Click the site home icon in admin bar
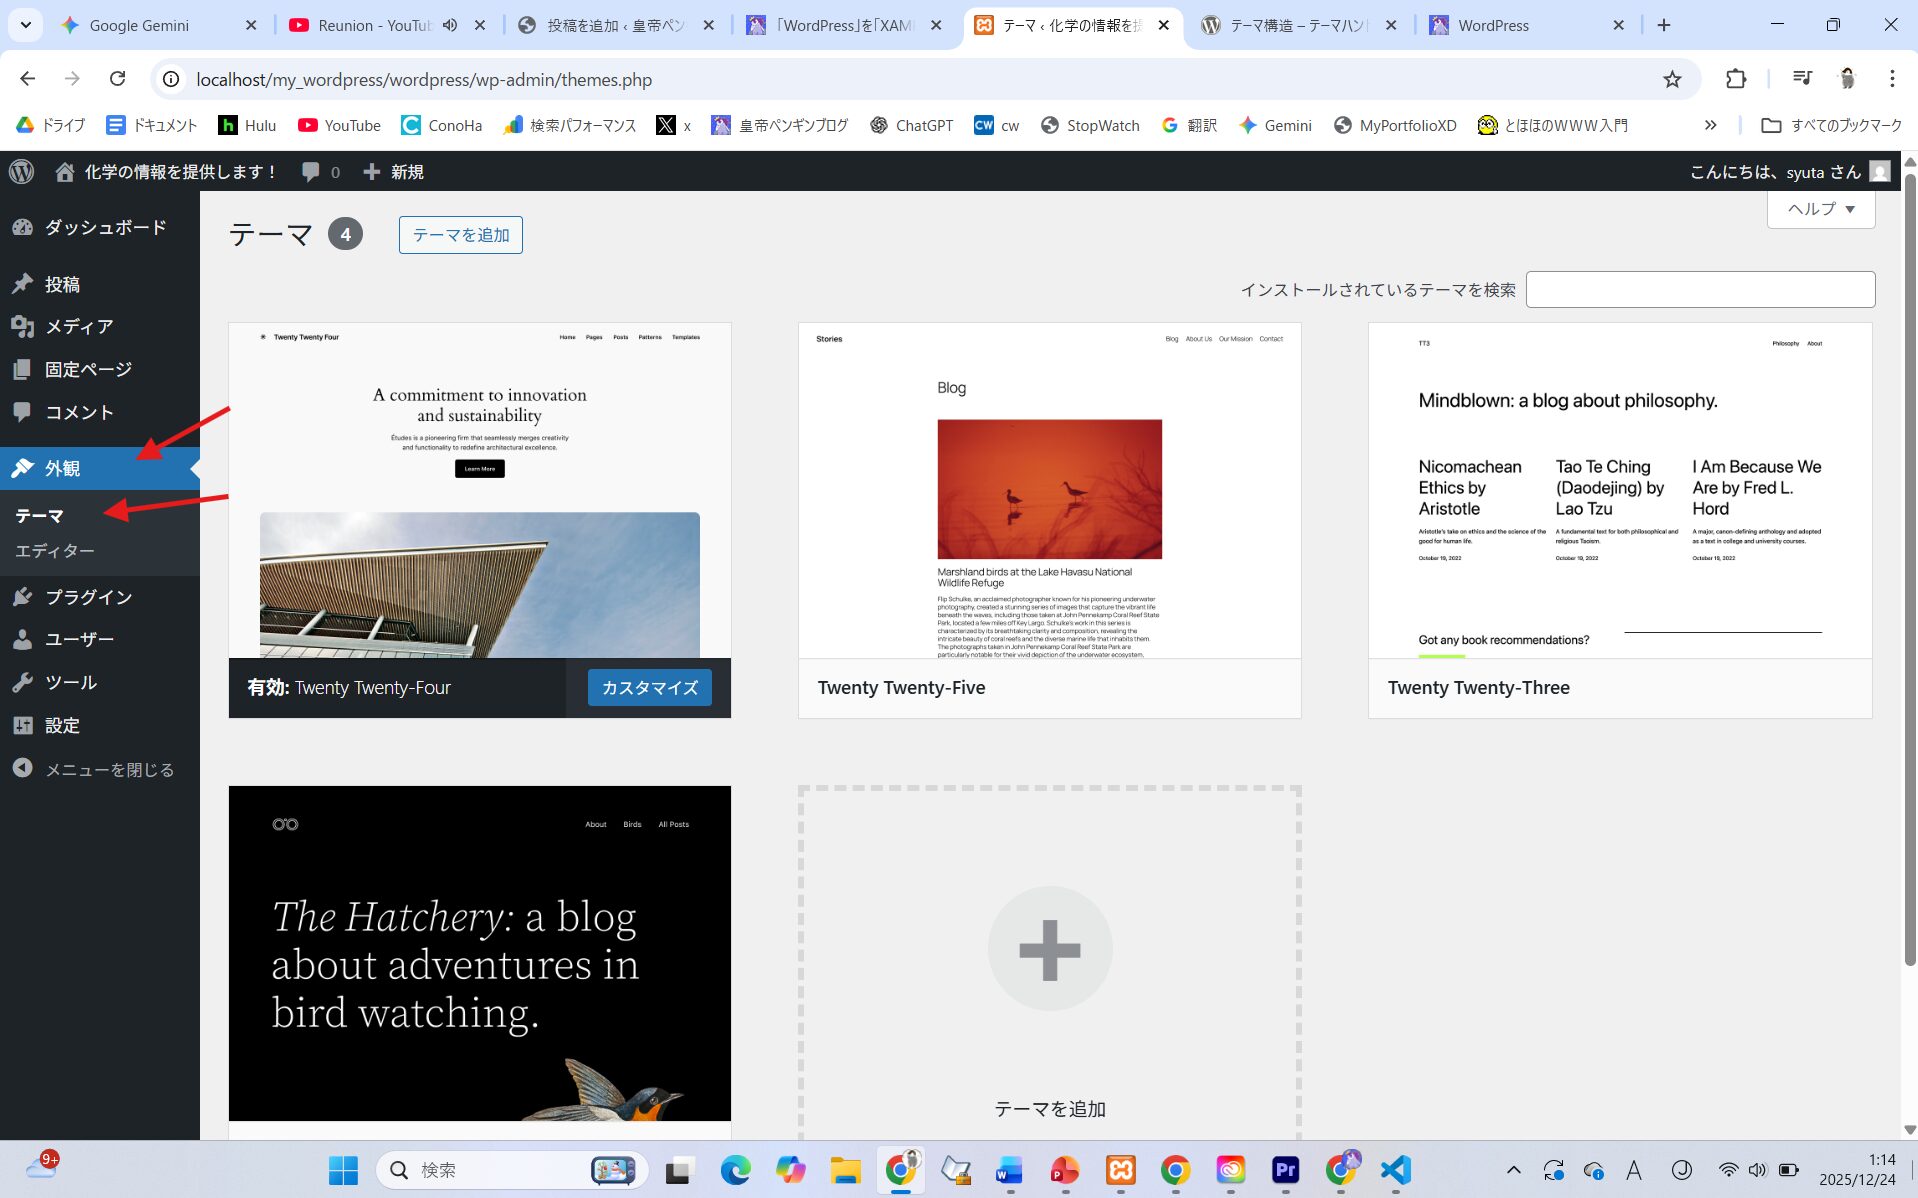 click(65, 172)
